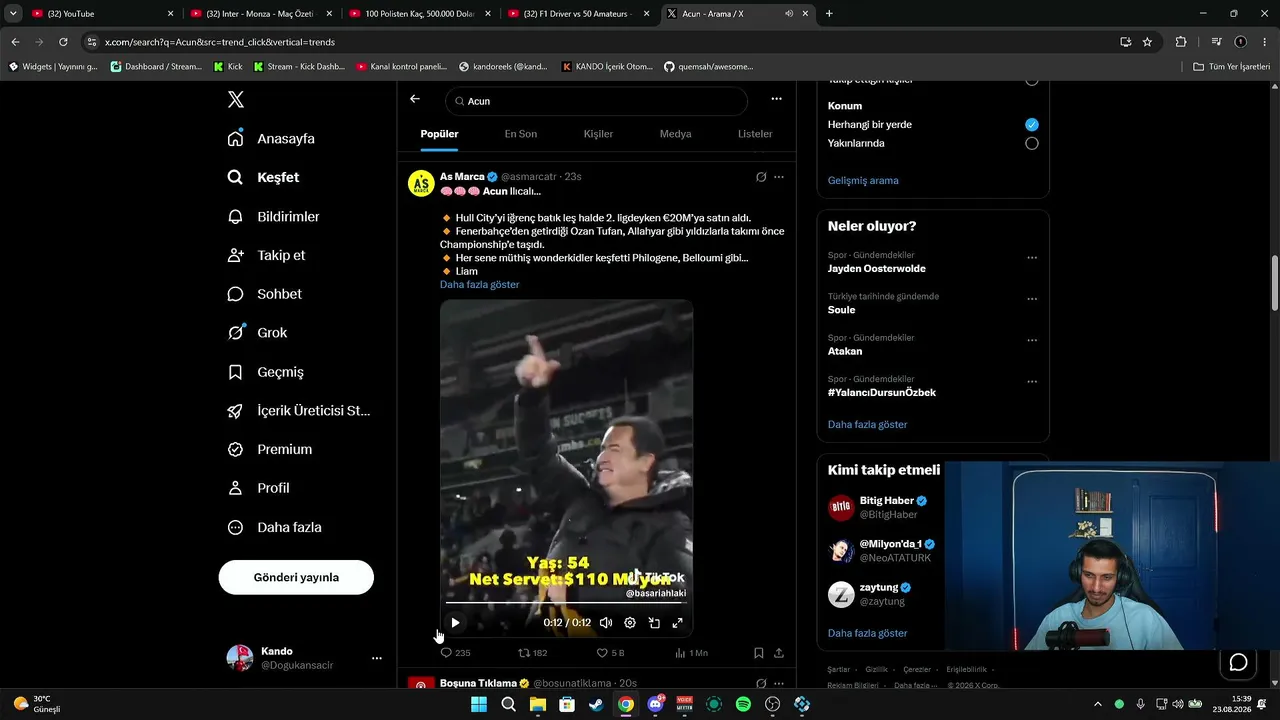
Task: Play the video in the As Marca post
Action: 455,622
